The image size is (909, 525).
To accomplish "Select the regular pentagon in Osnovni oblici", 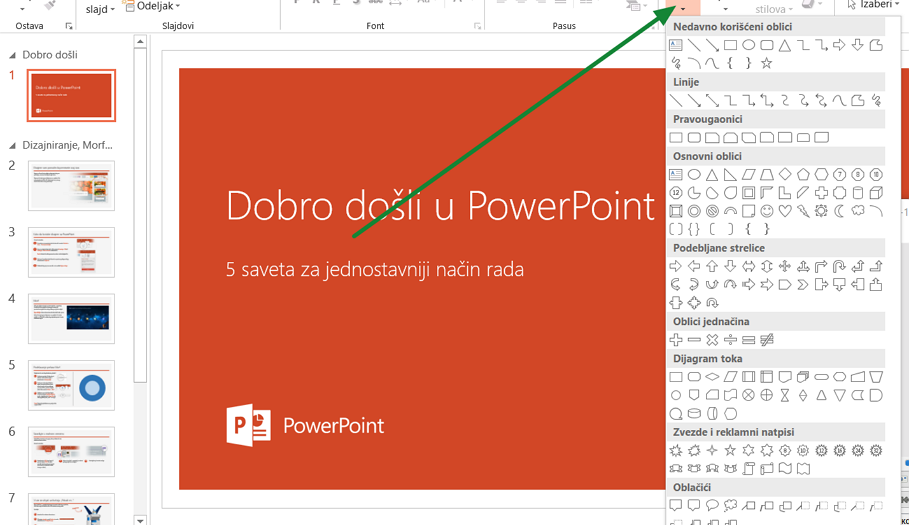I will point(803,174).
